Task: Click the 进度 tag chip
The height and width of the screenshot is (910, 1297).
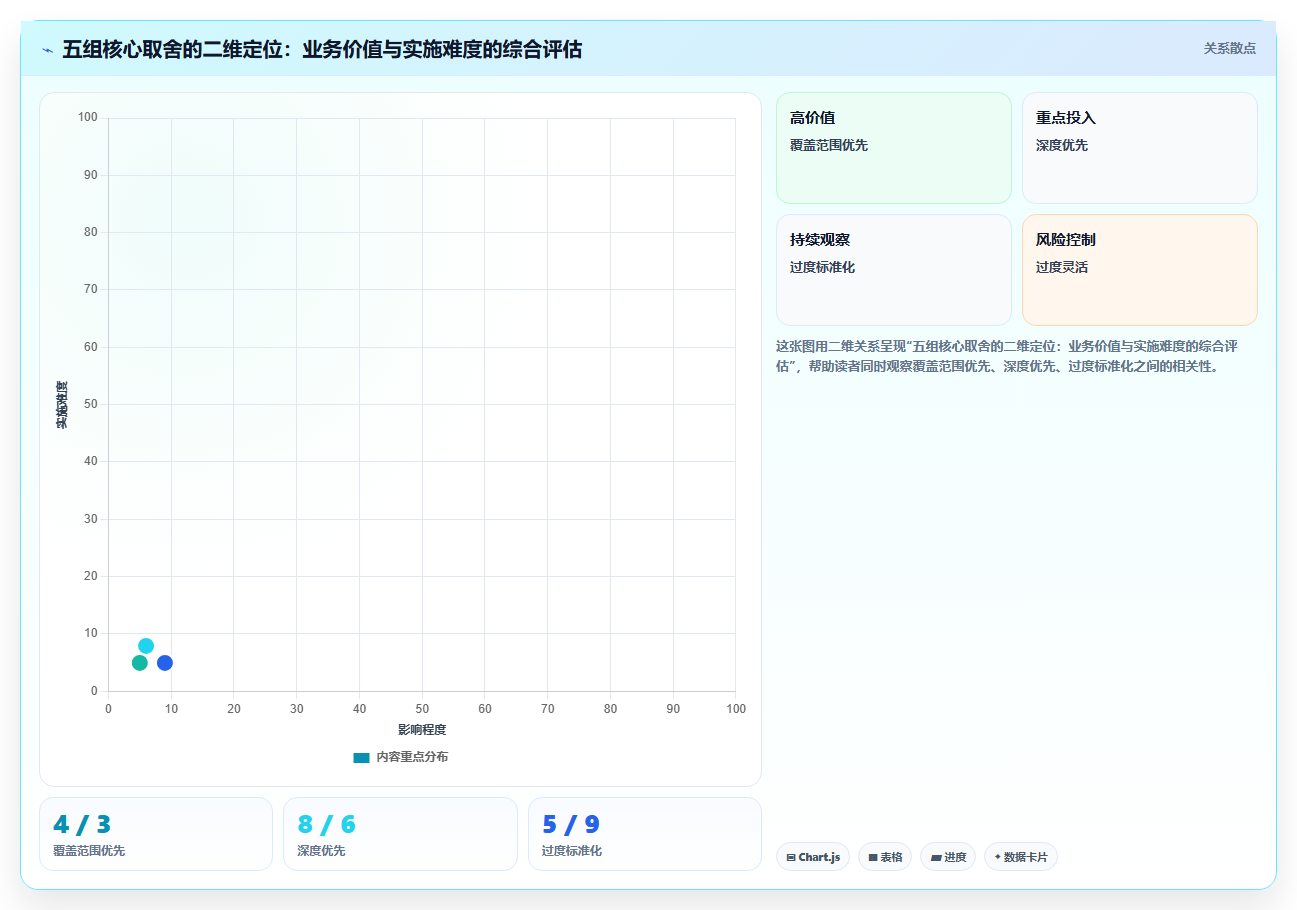Action: click(x=948, y=857)
